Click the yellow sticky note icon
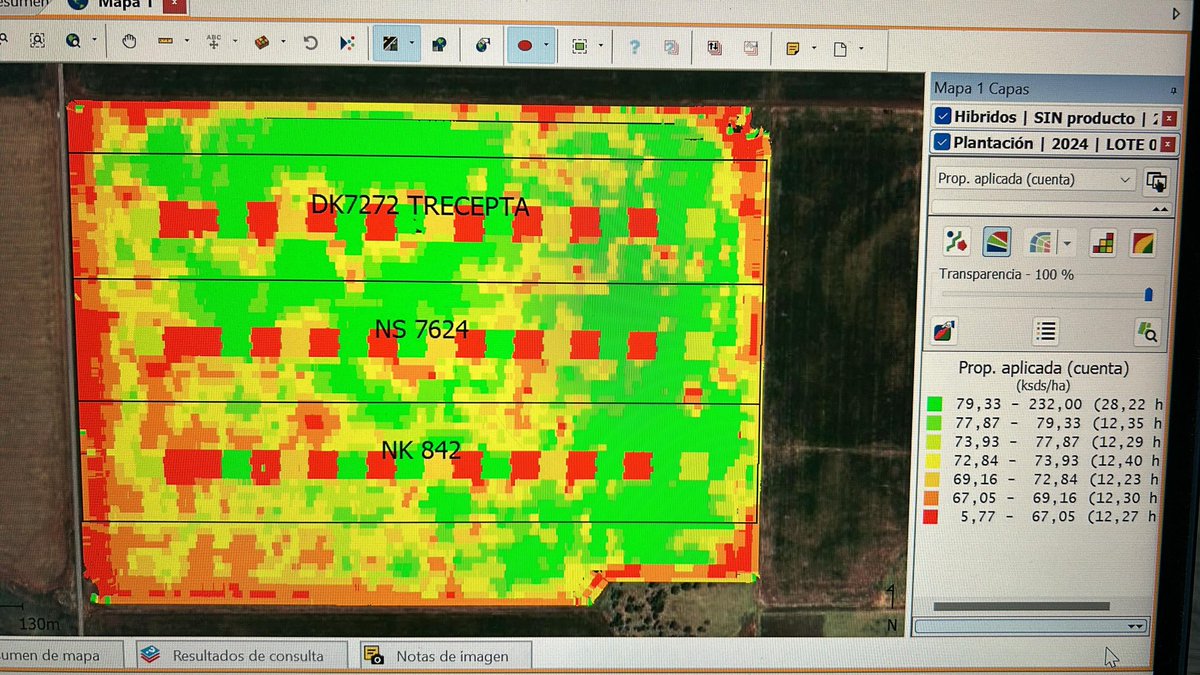The width and height of the screenshot is (1200, 675). [793, 48]
